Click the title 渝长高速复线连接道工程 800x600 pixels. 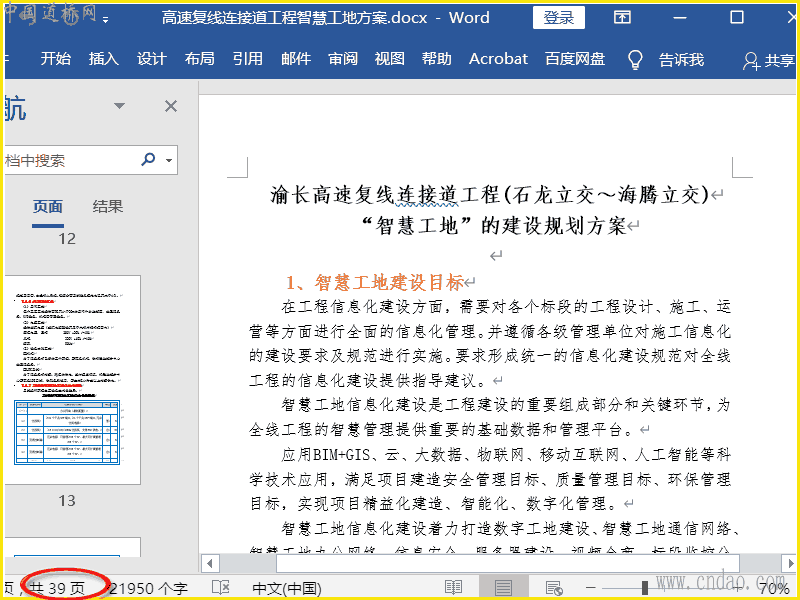385,194
